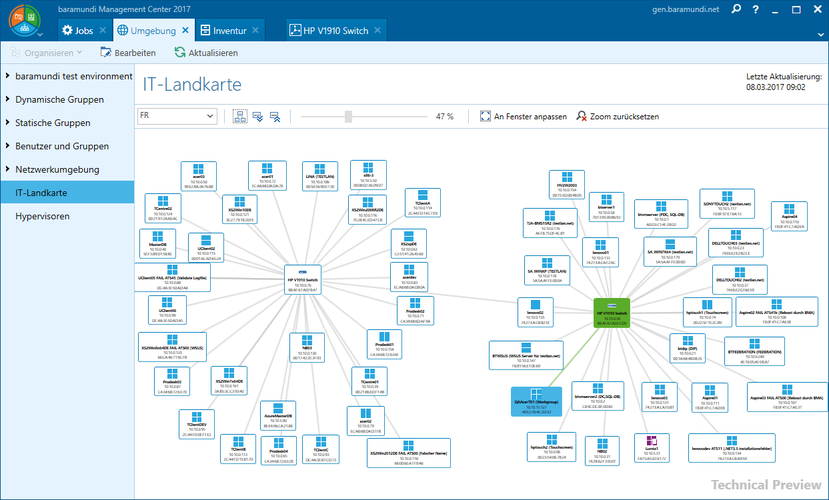
Task: Click the 47 % zoom value
Action: (x=444, y=116)
